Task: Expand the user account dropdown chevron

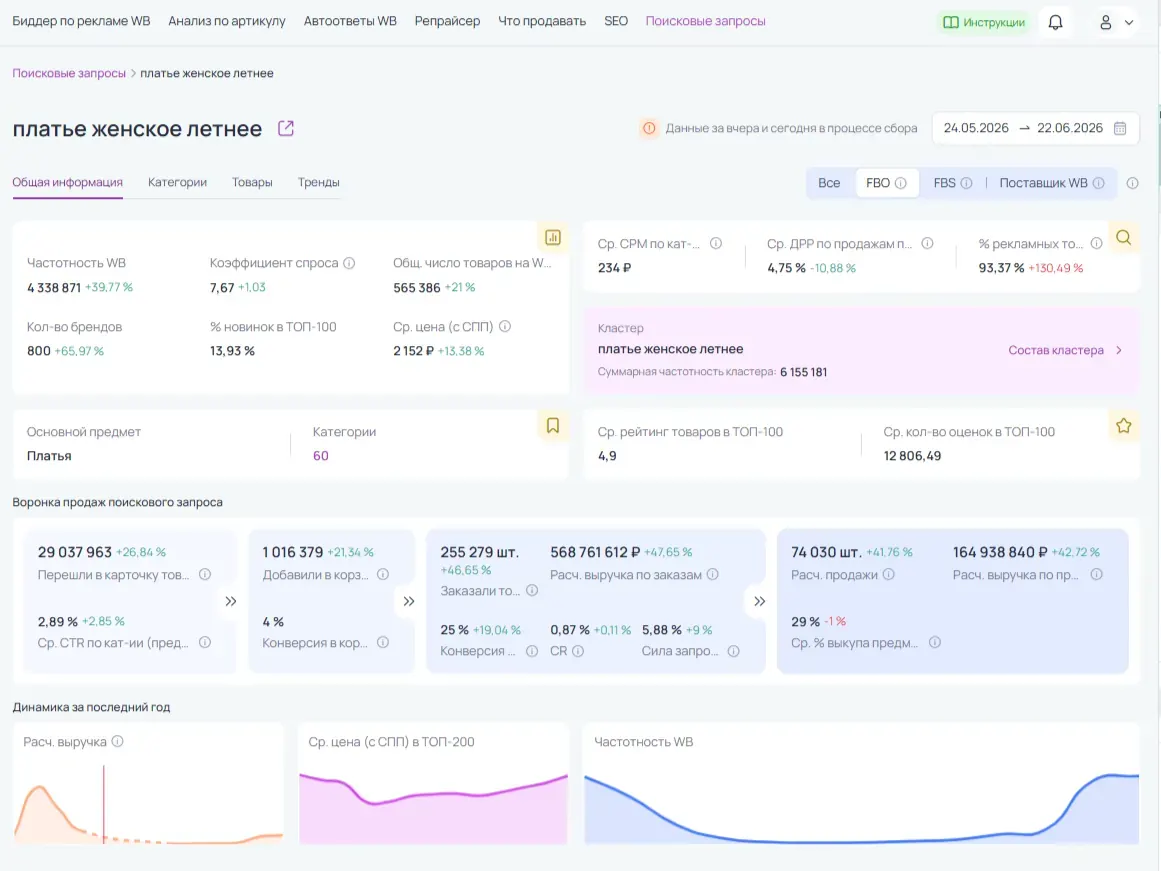Action: tap(1129, 22)
